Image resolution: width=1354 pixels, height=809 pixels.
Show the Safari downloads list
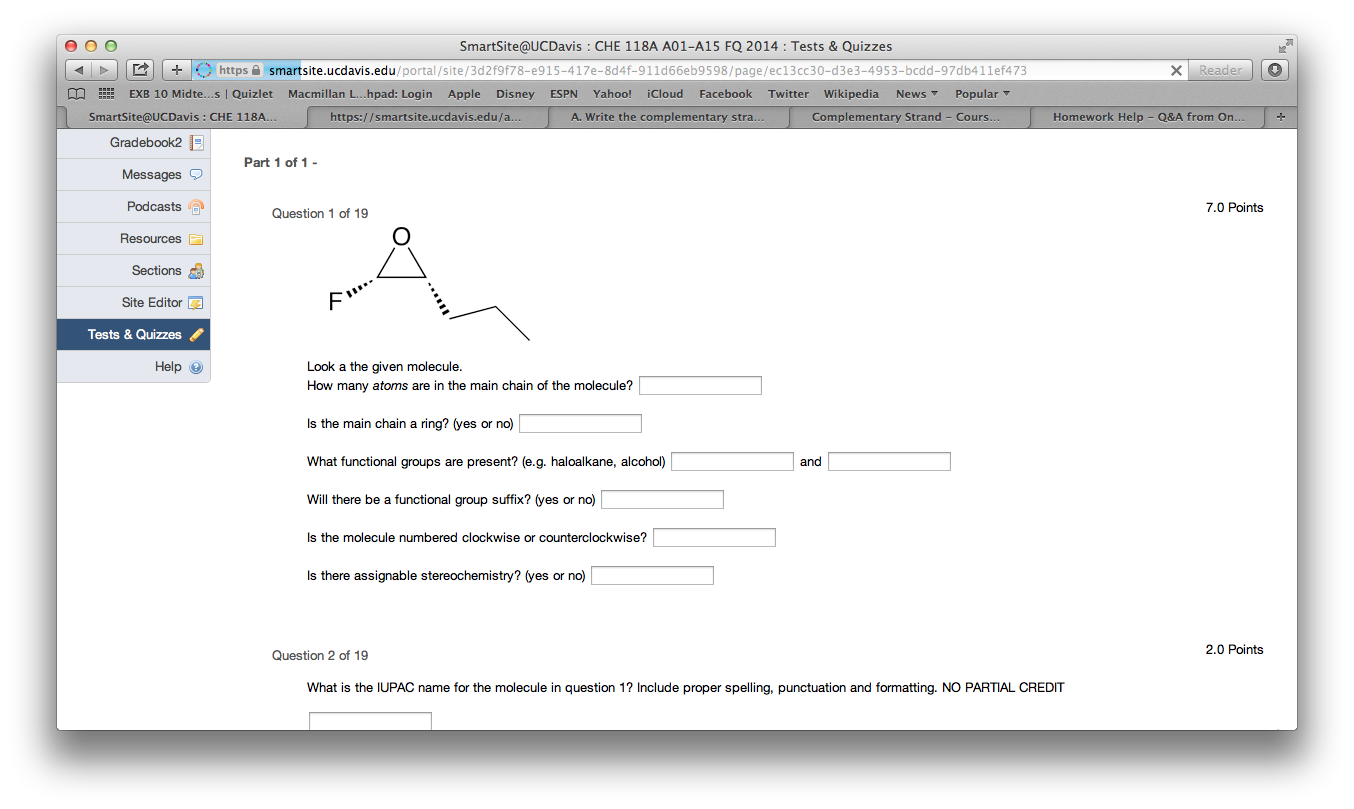tap(1274, 70)
